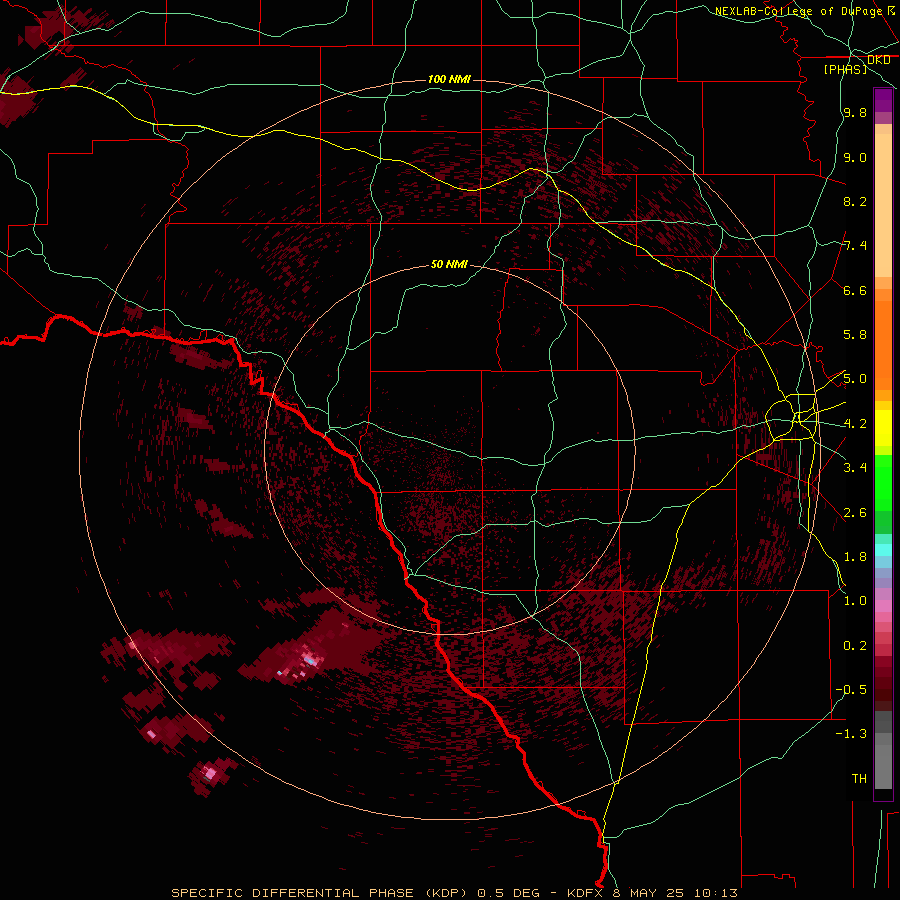Click the 5.0 scale label
Image resolution: width=900 pixels, height=900 pixels.
(x=855, y=379)
